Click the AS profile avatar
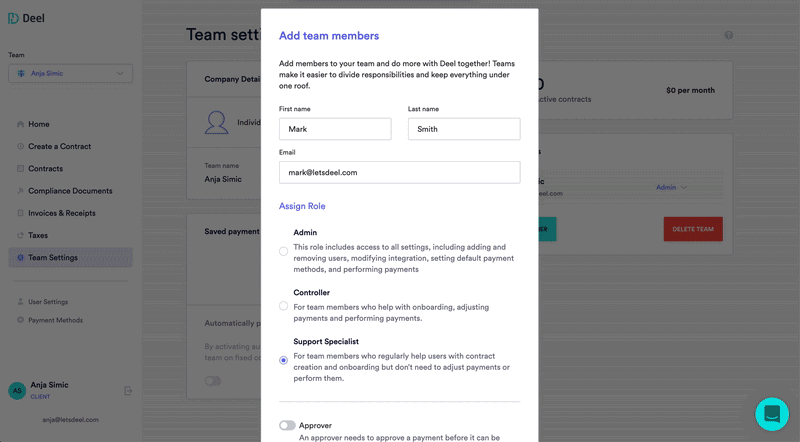800x442 pixels. [x=17, y=391]
